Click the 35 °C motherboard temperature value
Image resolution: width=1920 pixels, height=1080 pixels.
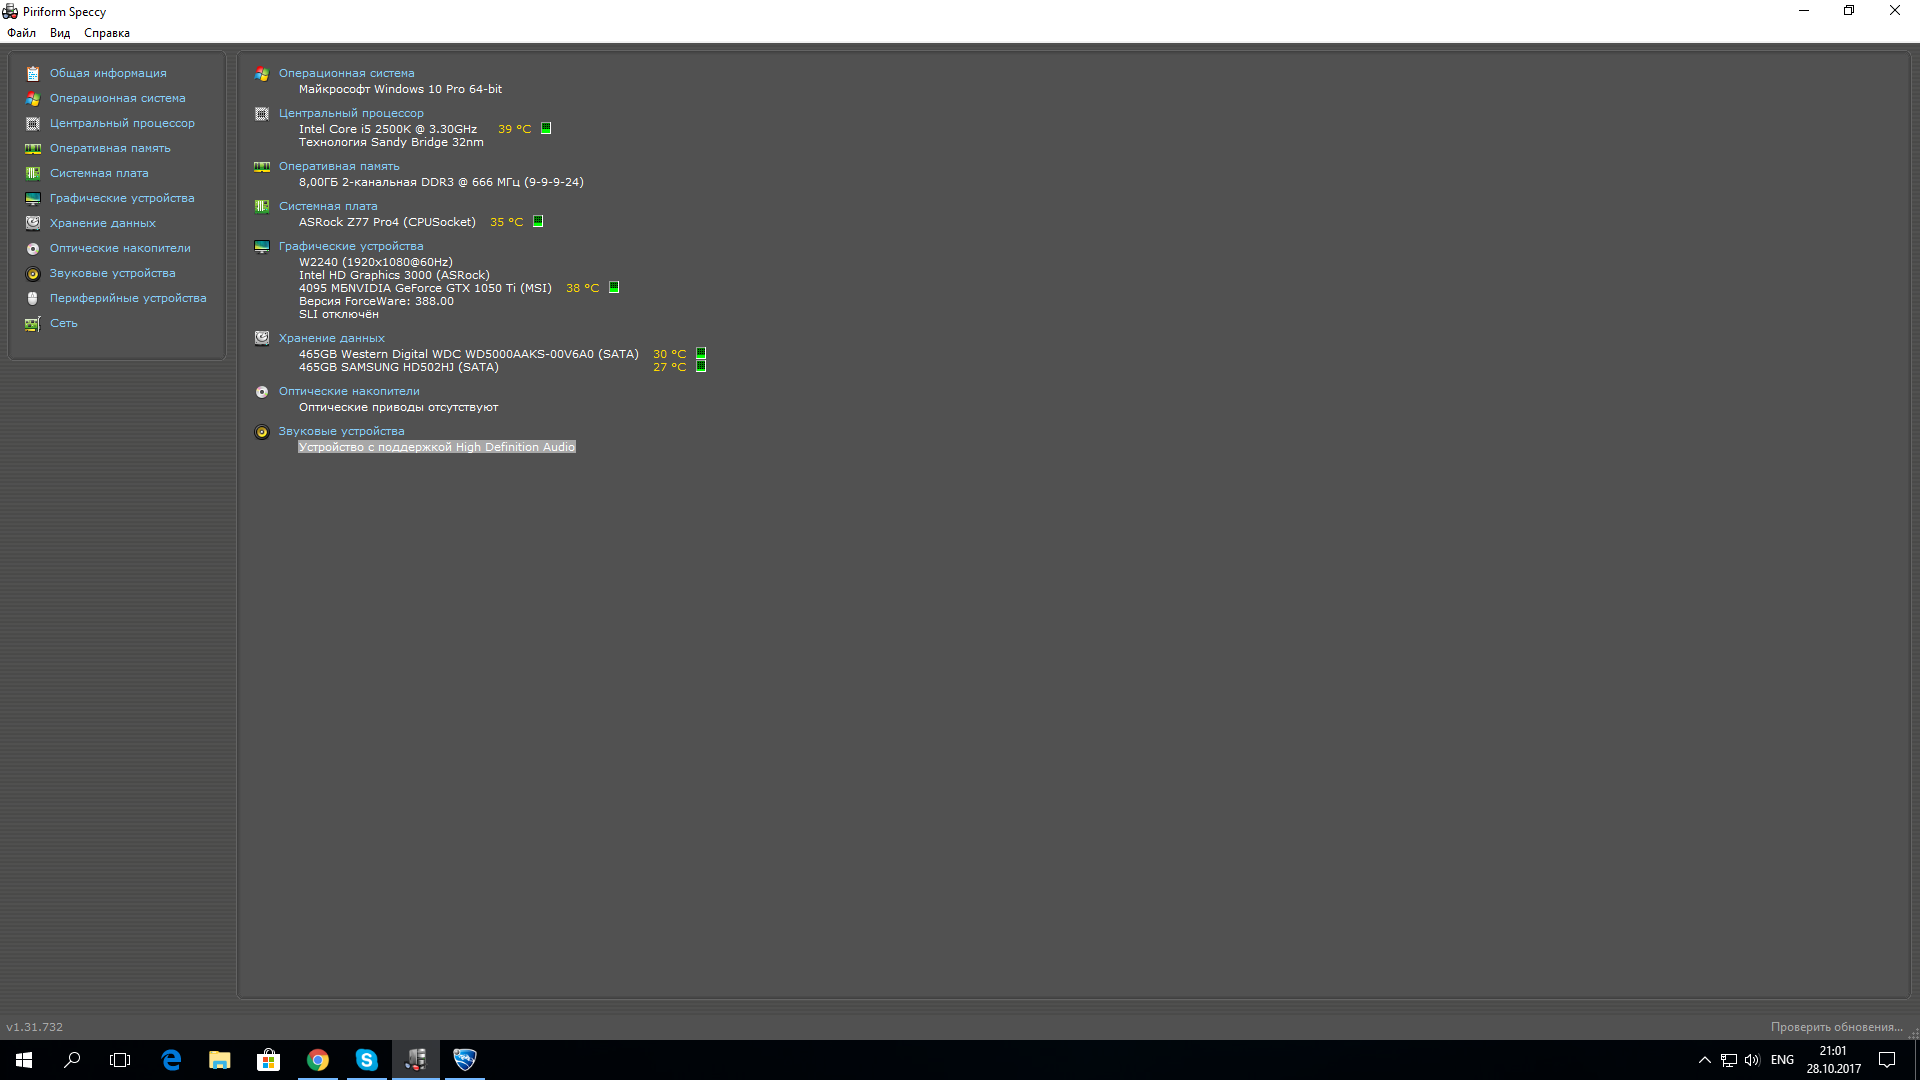pyautogui.click(x=506, y=222)
